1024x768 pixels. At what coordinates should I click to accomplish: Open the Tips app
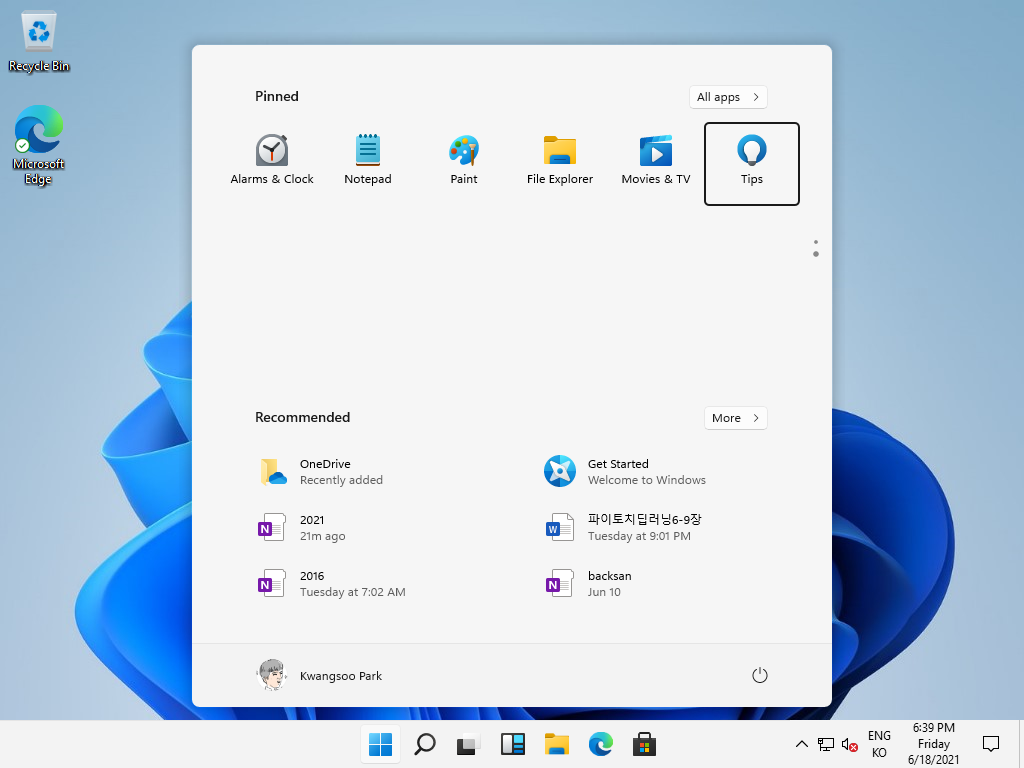[752, 163]
